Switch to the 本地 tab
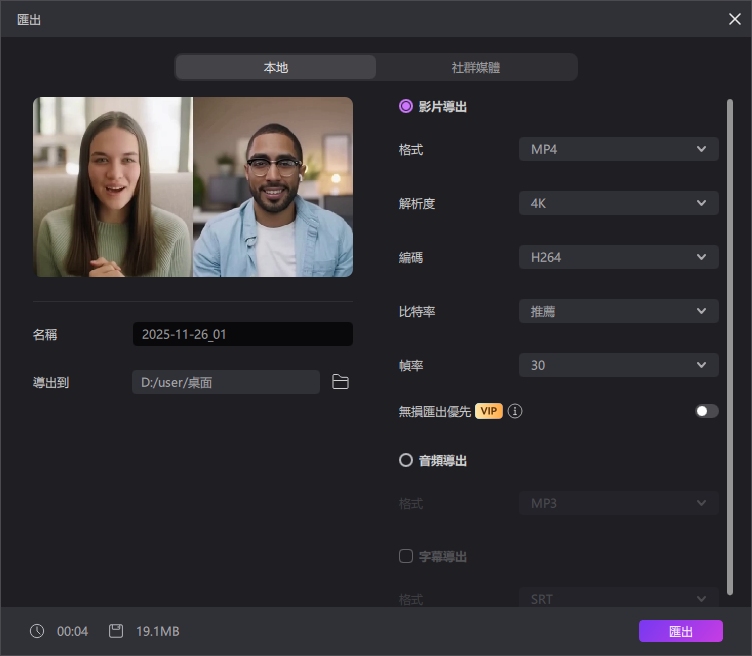752x656 pixels. click(276, 67)
